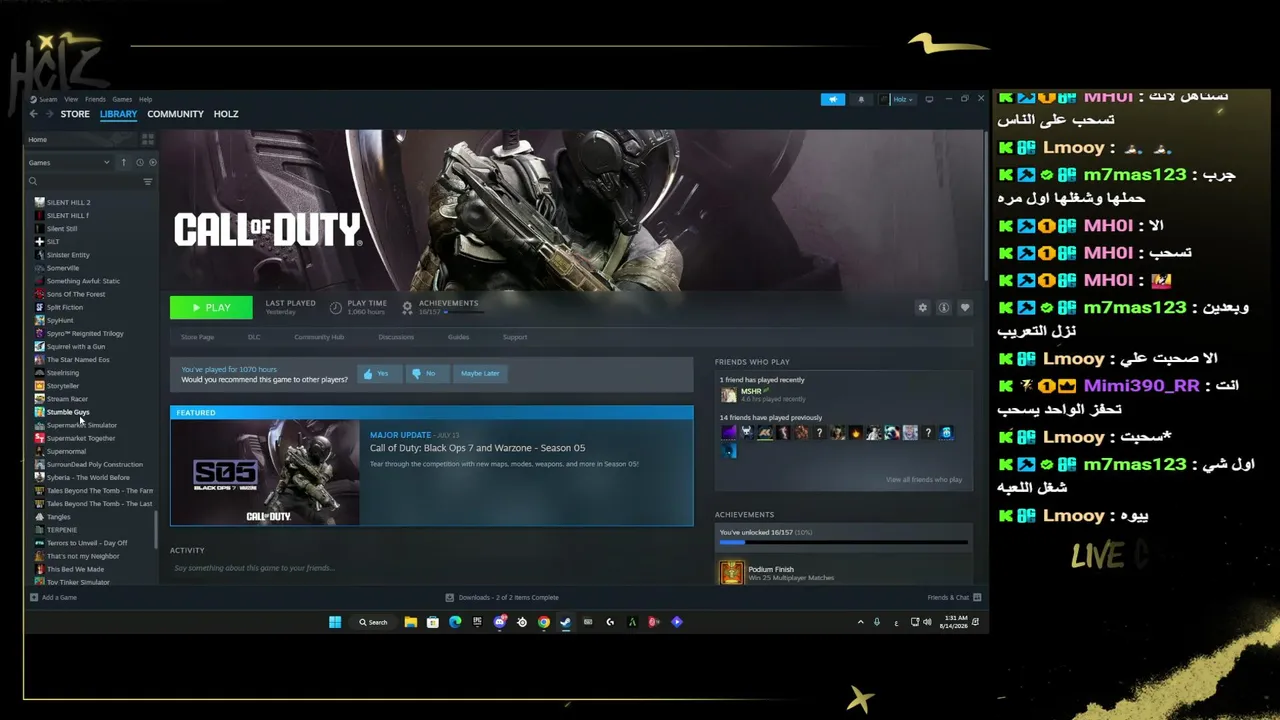
Task: Click the activity 'Say something' input box
Action: 431,568
